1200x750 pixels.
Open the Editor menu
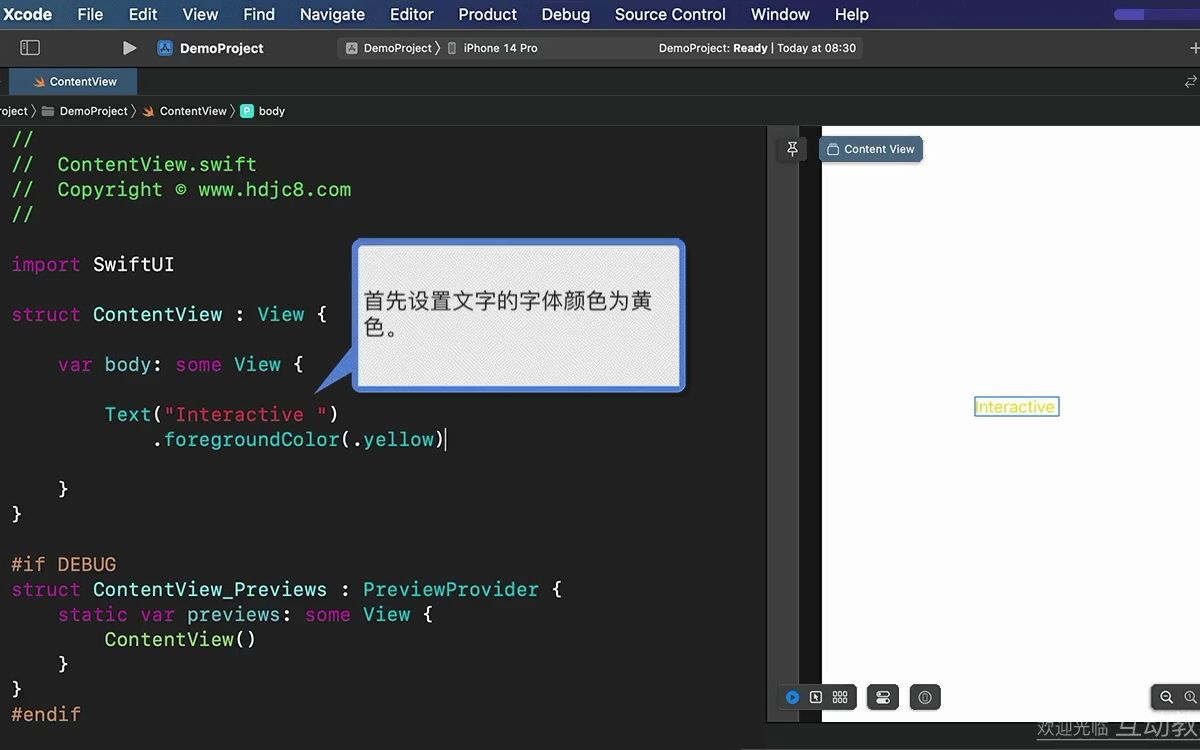(x=411, y=14)
